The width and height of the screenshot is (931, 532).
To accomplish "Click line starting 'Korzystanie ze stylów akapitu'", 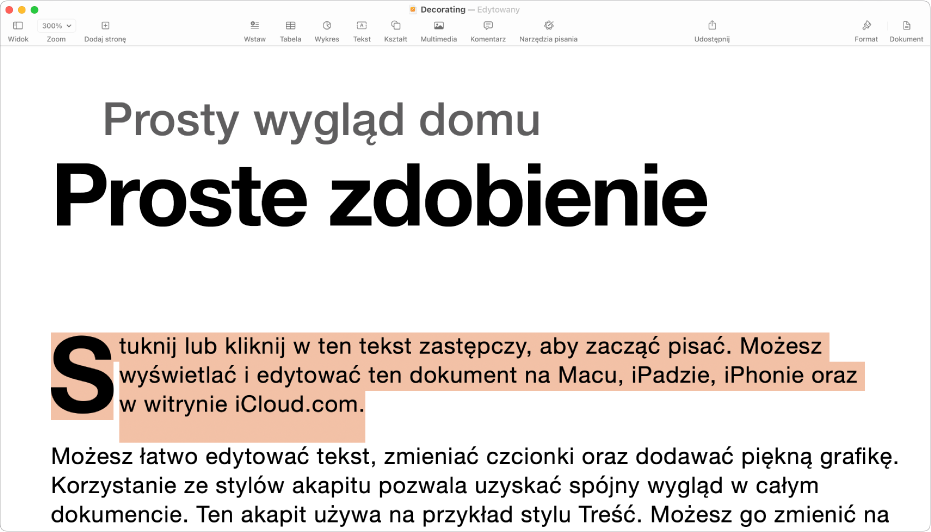I will tap(435, 485).
